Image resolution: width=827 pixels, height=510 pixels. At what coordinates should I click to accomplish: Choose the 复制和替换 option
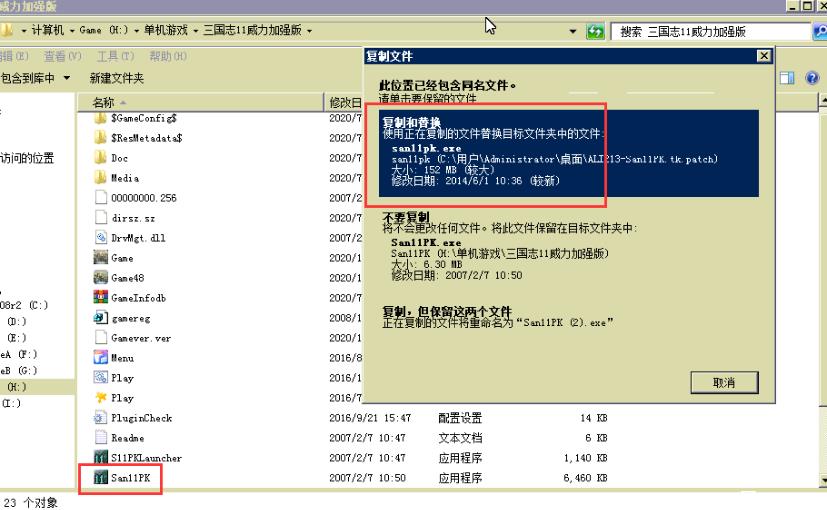click(x=569, y=153)
